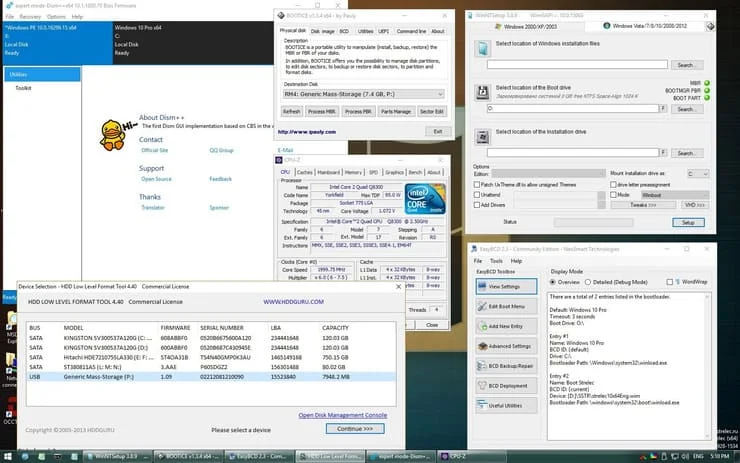Enable the Add Drivers checkbox
Viewport: 740px width, 463px height.
(477, 205)
